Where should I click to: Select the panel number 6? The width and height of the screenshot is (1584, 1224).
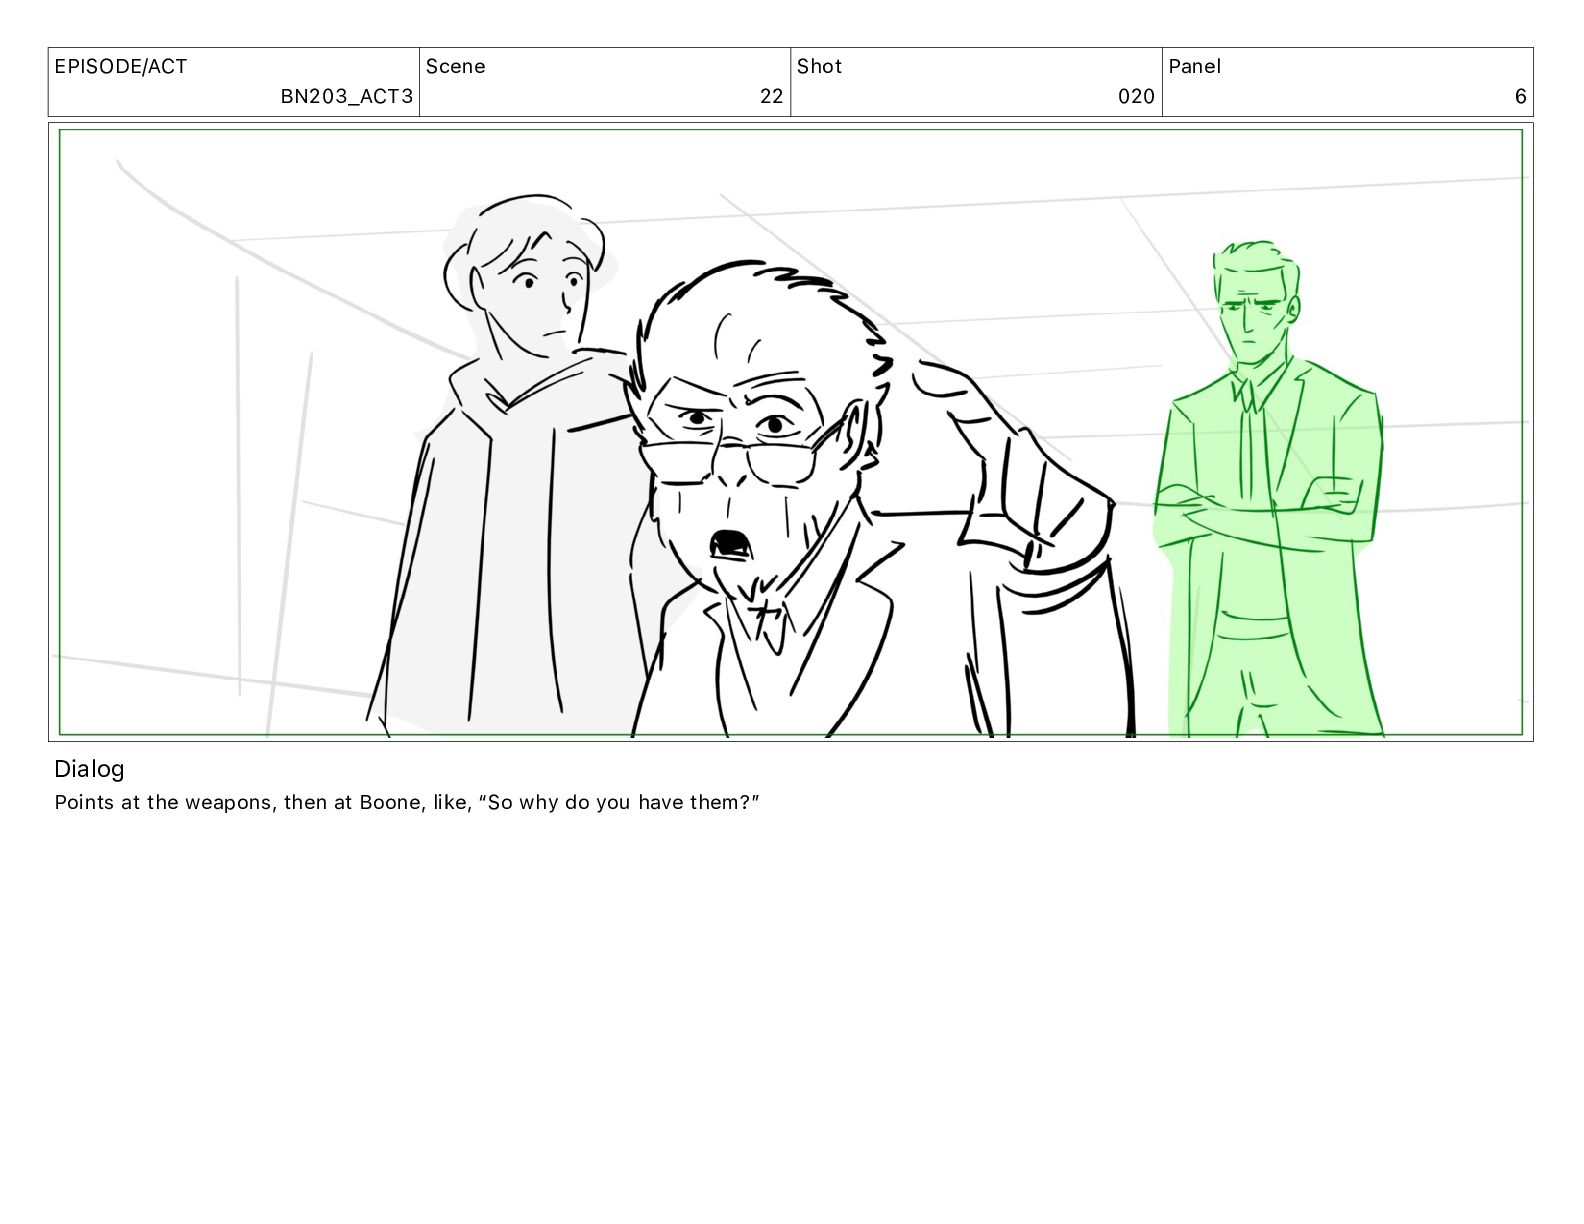(x=1520, y=96)
